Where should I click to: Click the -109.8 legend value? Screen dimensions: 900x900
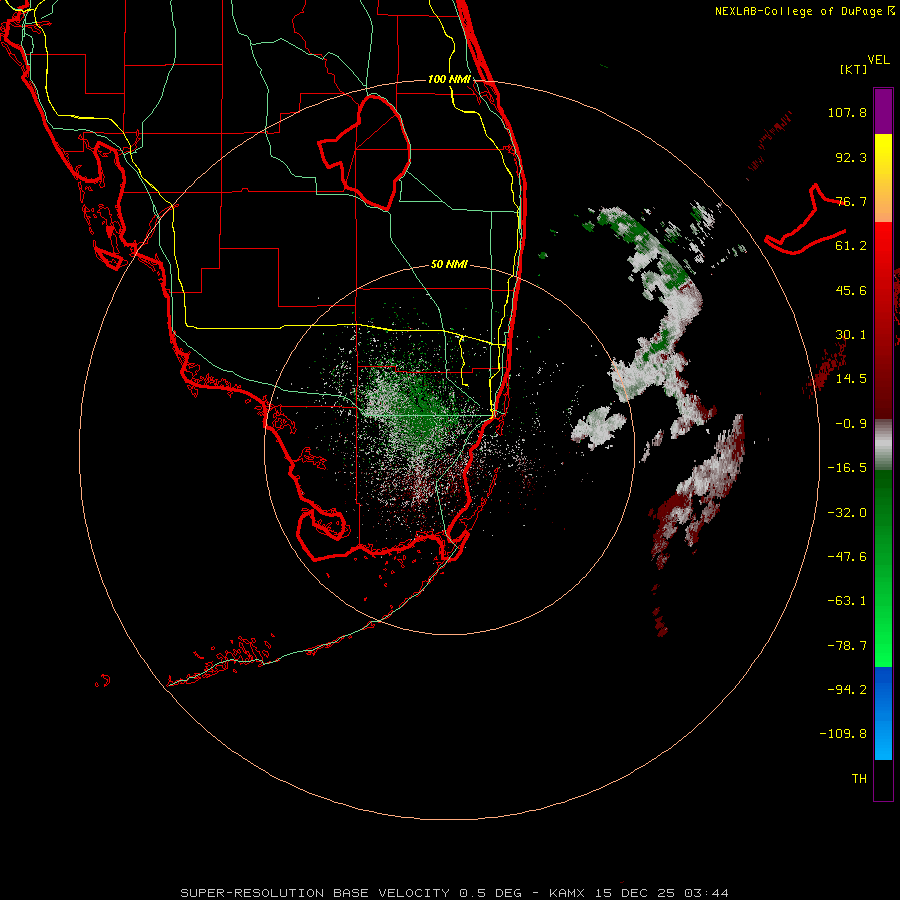tap(843, 734)
